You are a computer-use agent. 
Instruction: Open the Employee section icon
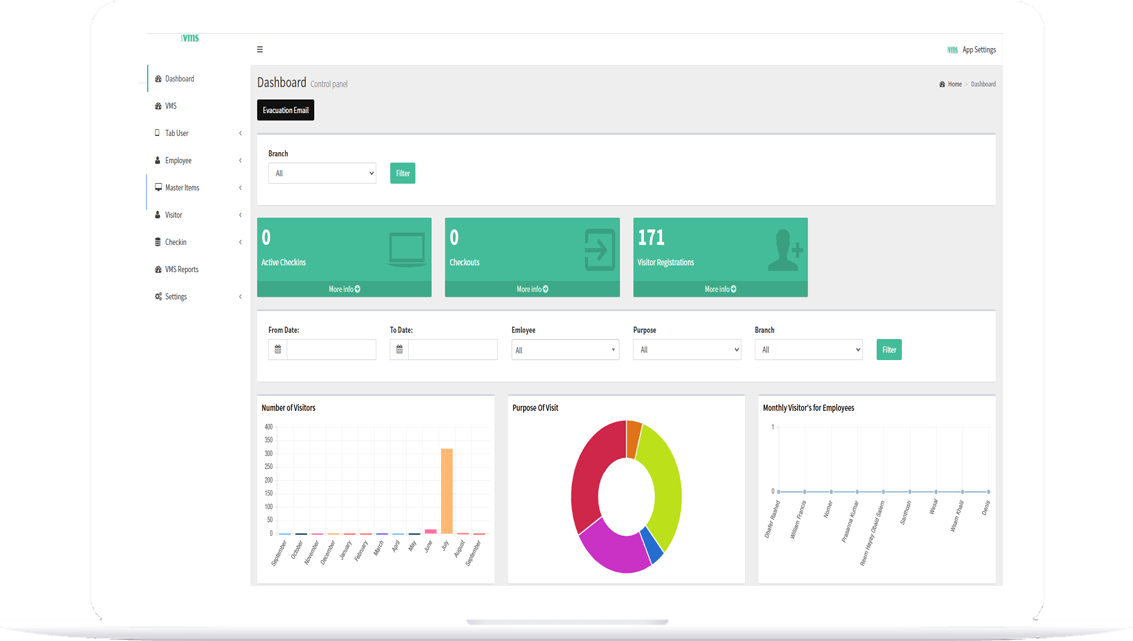[157, 160]
